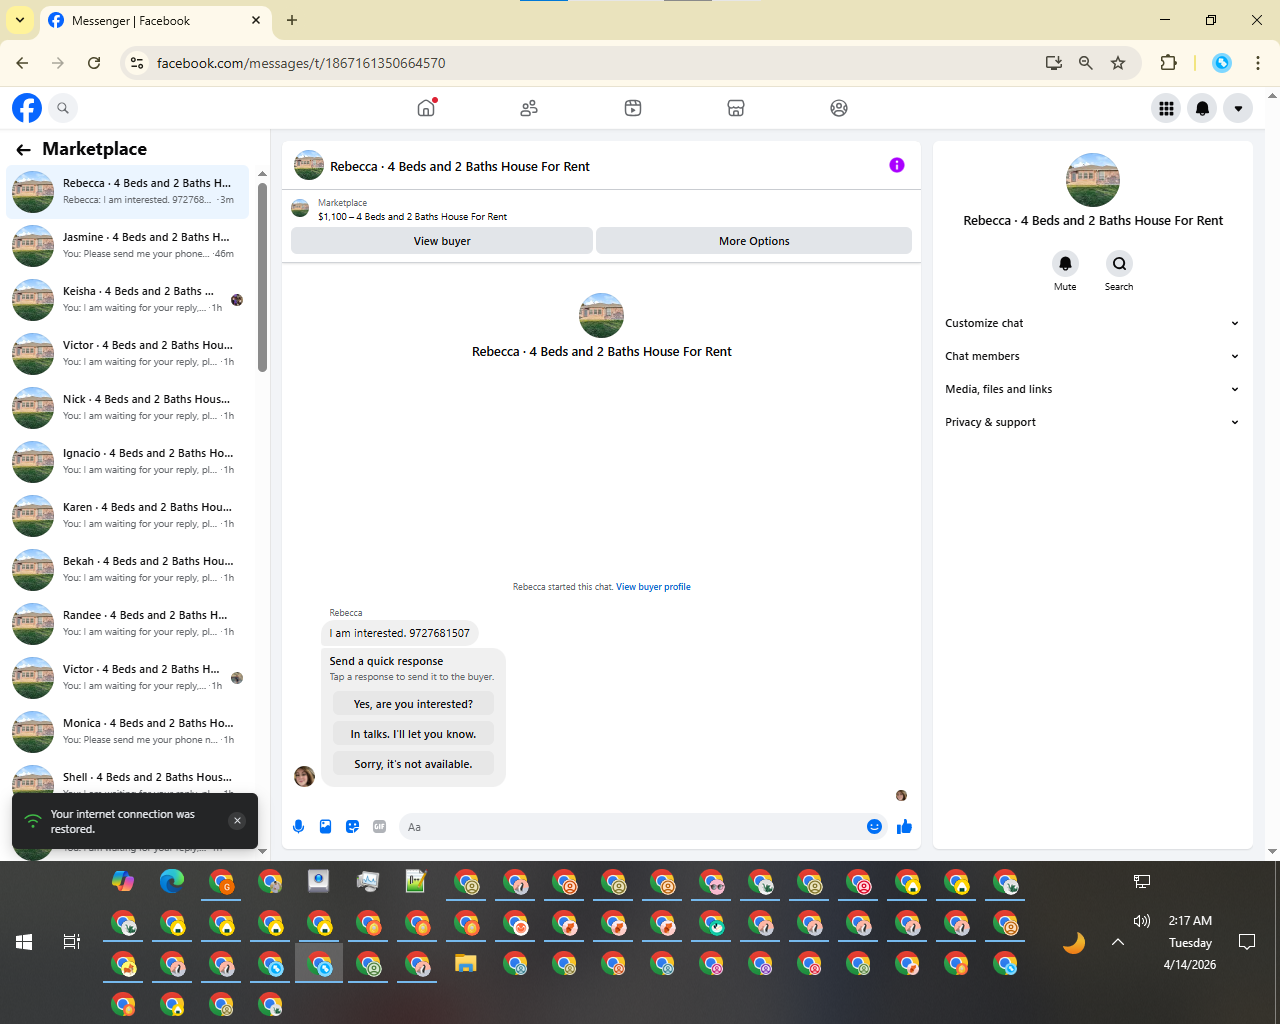Viewport: 1280px width, 1024px height.
Task: Open the Facebook Home icon
Action: click(426, 108)
